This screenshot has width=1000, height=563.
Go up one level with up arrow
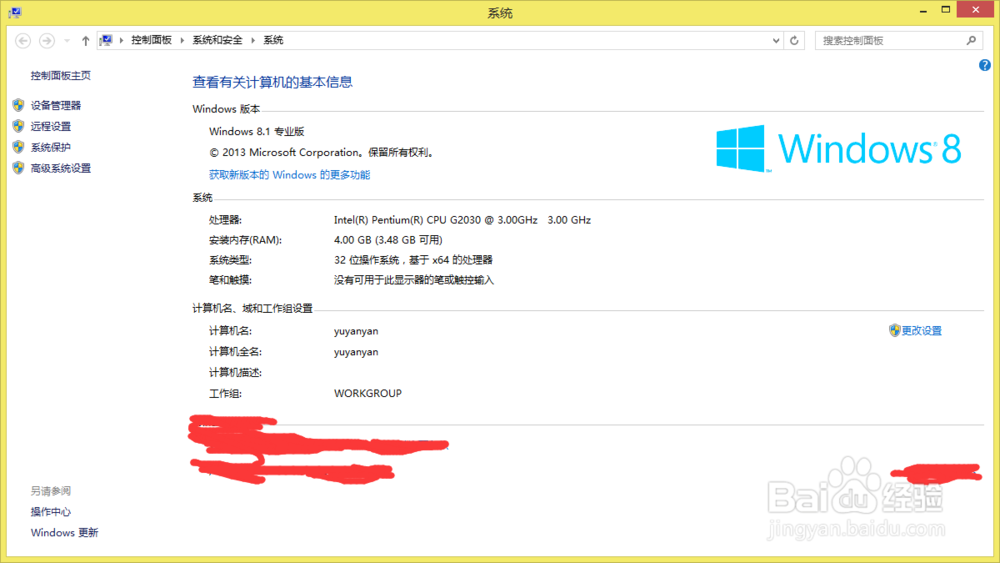pyautogui.click(x=85, y=41)
